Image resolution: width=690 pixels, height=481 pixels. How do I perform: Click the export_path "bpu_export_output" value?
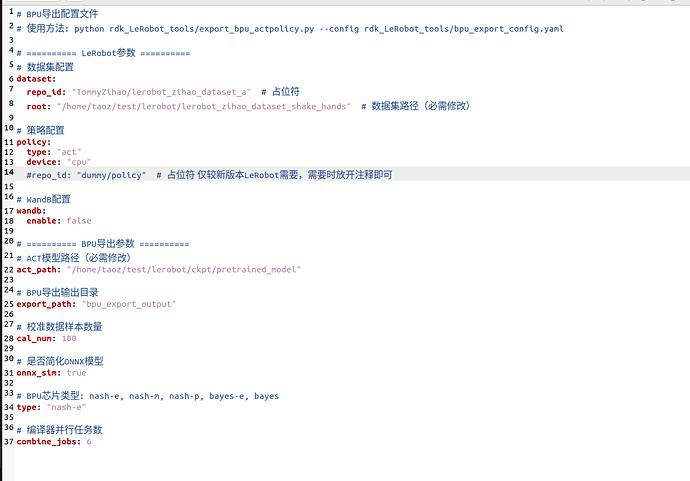point(128,304)
